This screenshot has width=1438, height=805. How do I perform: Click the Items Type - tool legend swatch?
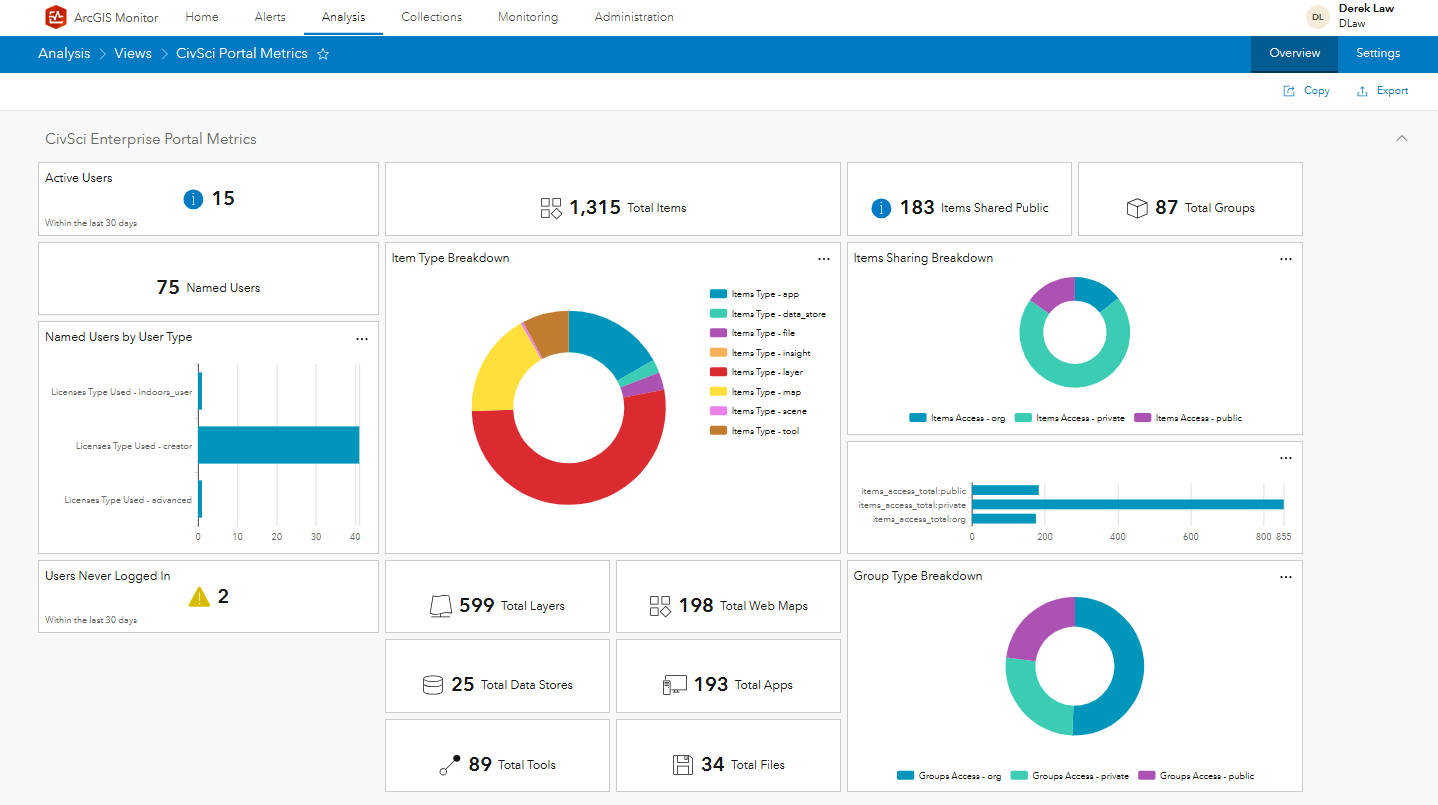click(718, 431)
